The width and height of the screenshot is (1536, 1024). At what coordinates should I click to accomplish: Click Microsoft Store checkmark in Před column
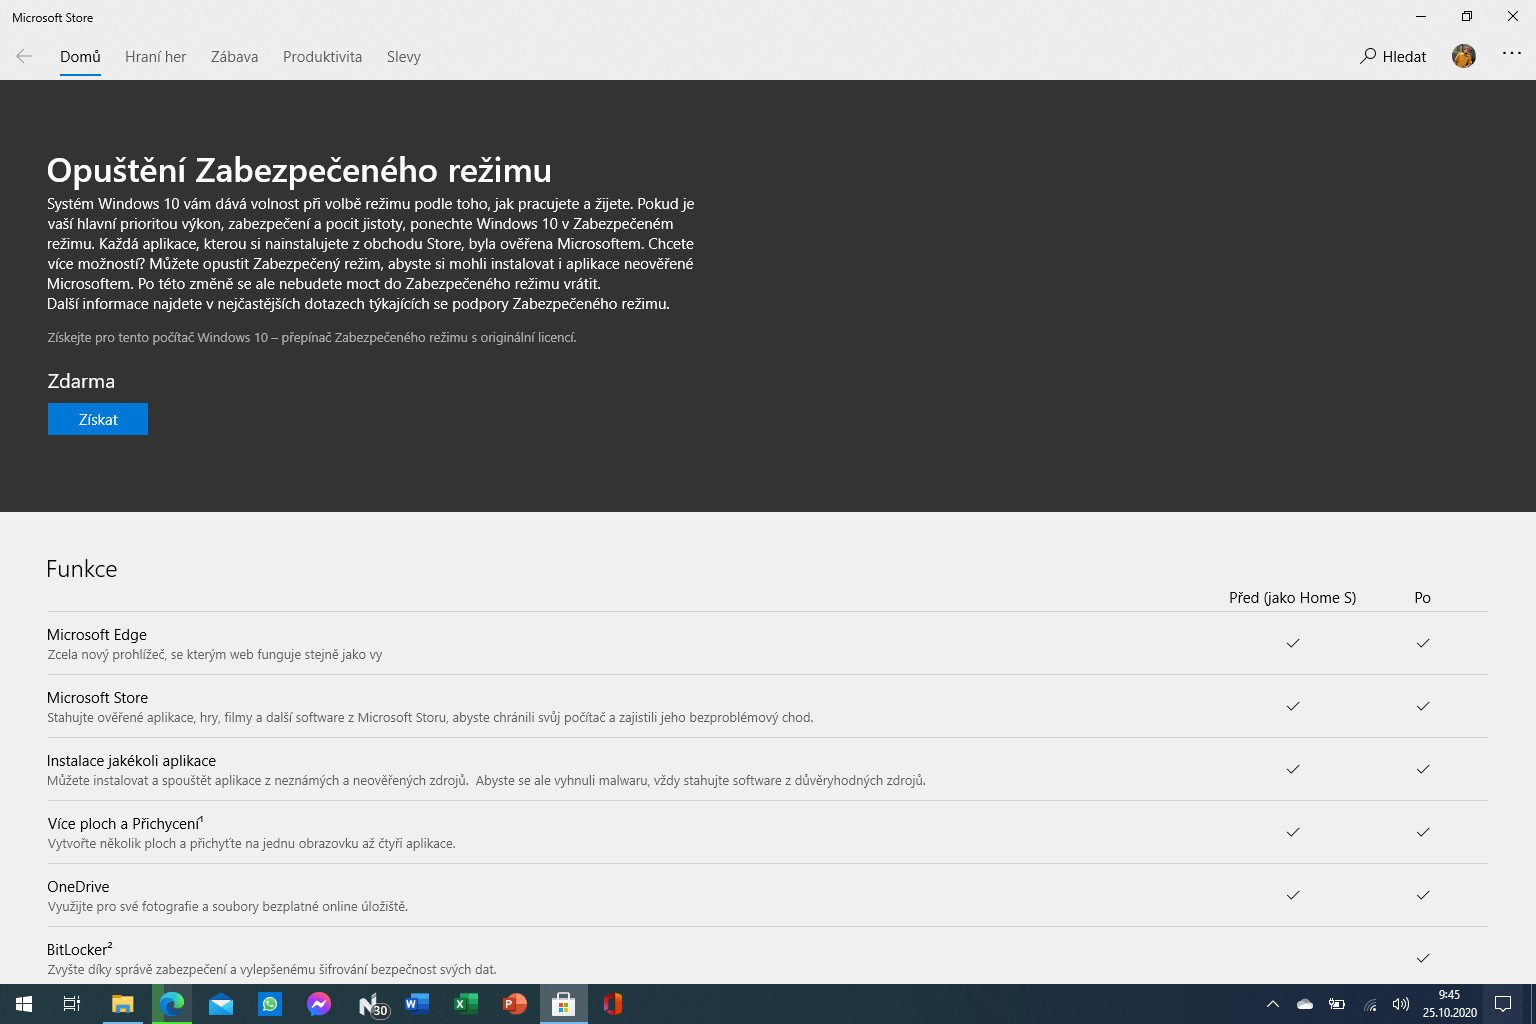click(1293, 706)
